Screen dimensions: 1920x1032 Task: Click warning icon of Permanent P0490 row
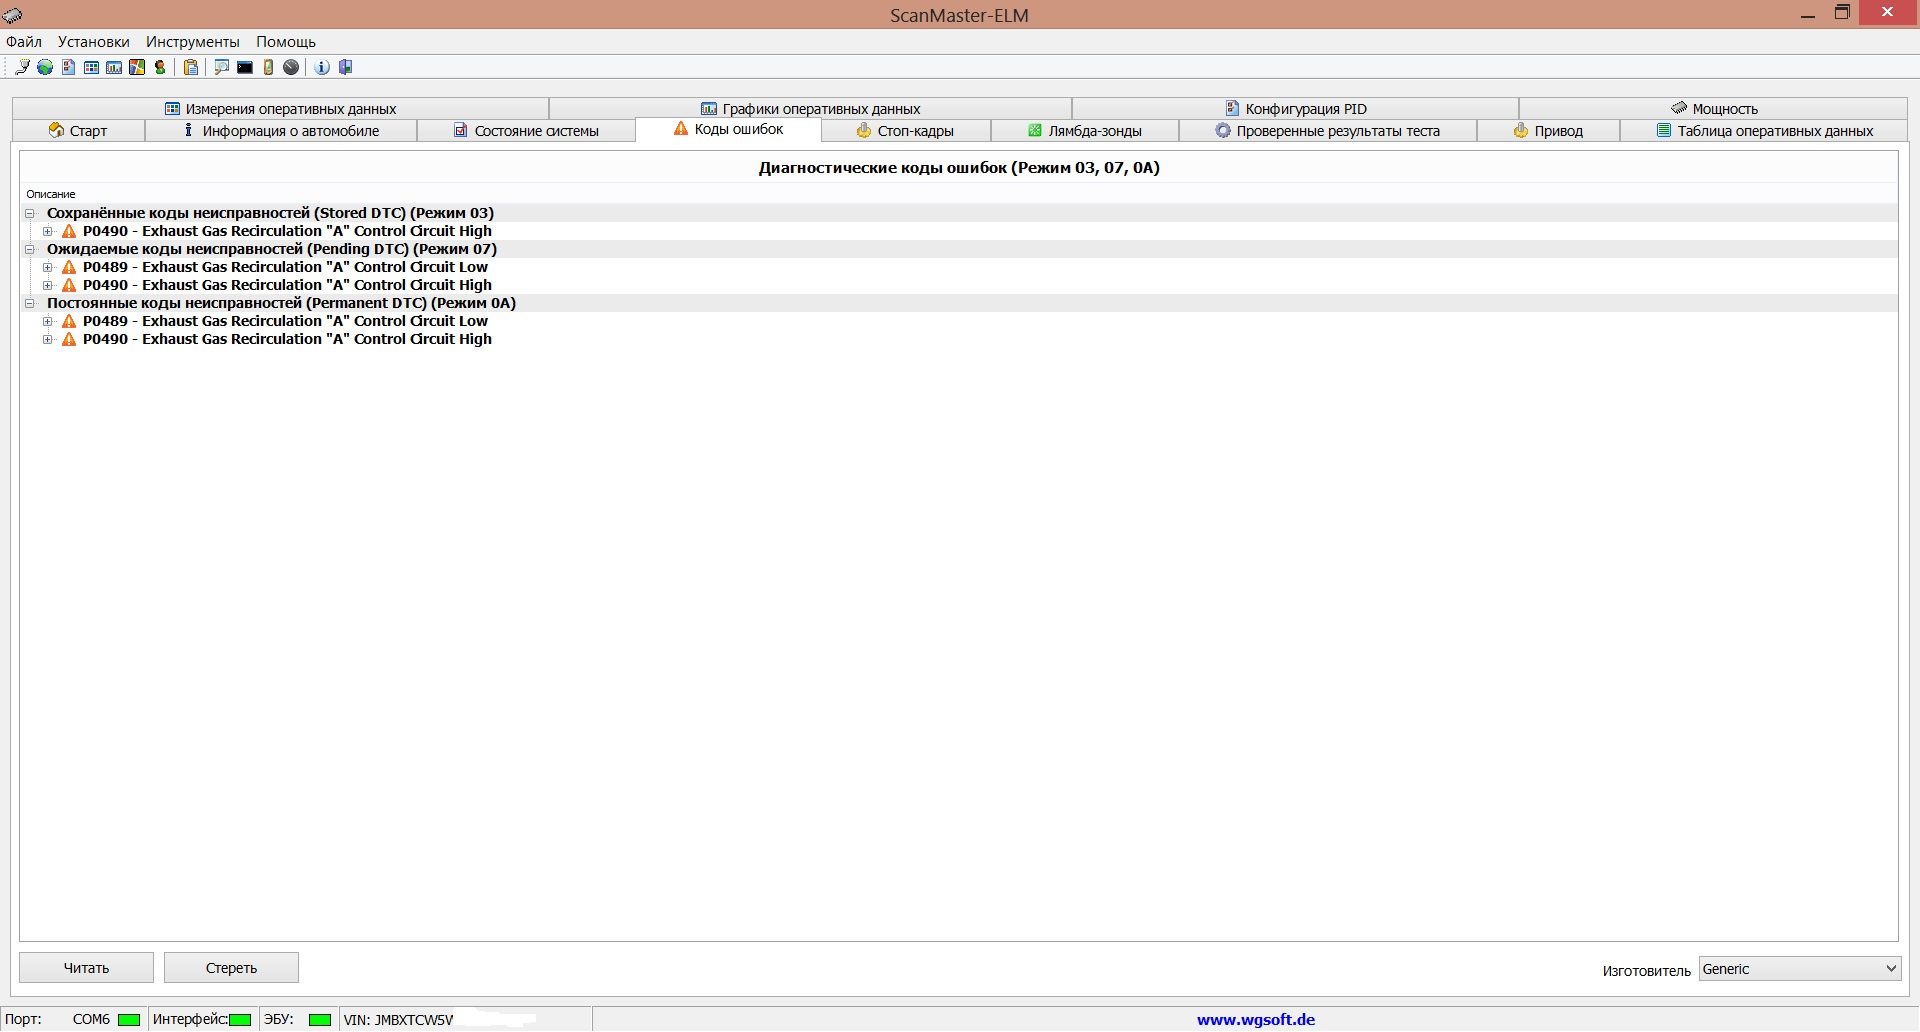pos(69,339)
